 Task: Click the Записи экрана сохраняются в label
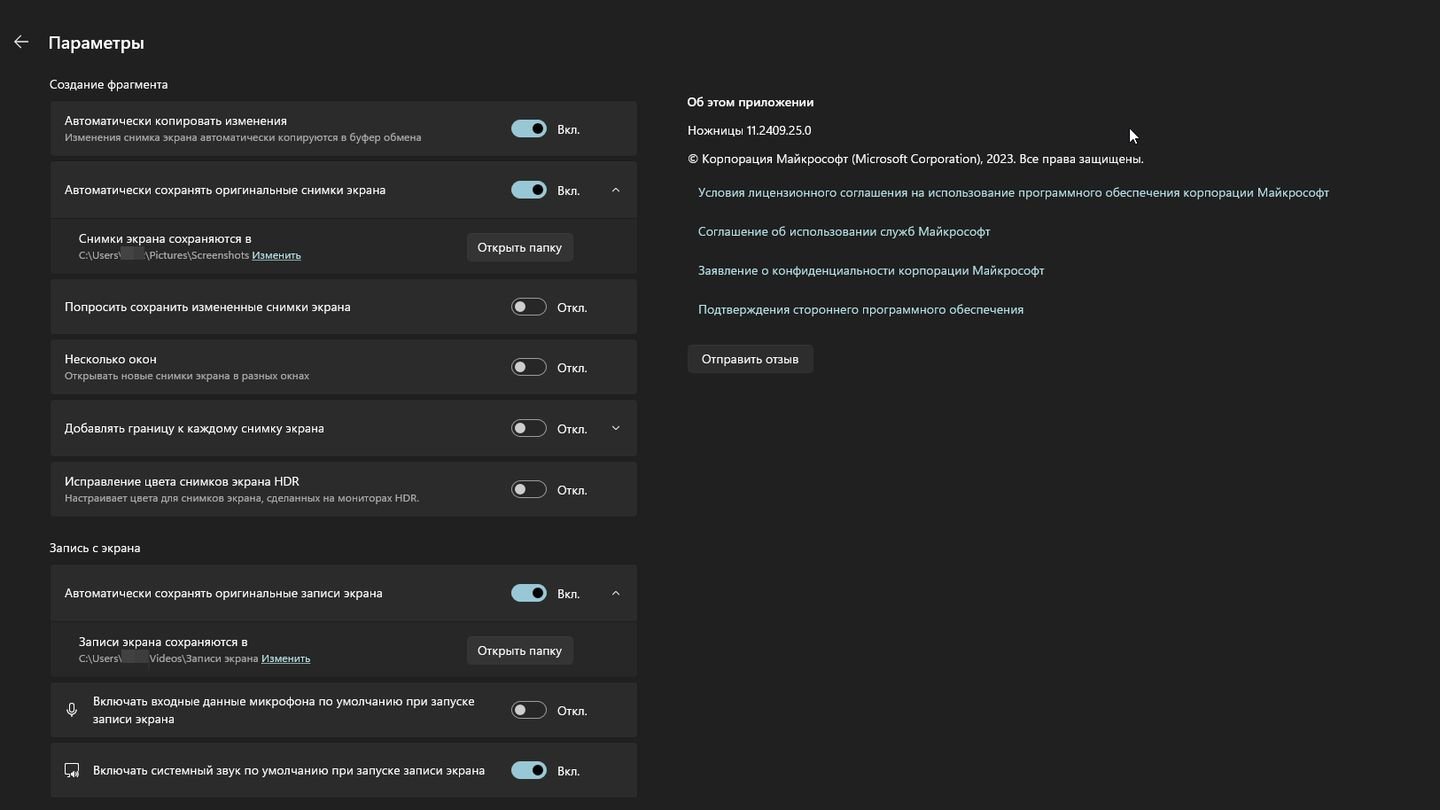(x=163, y=642)
